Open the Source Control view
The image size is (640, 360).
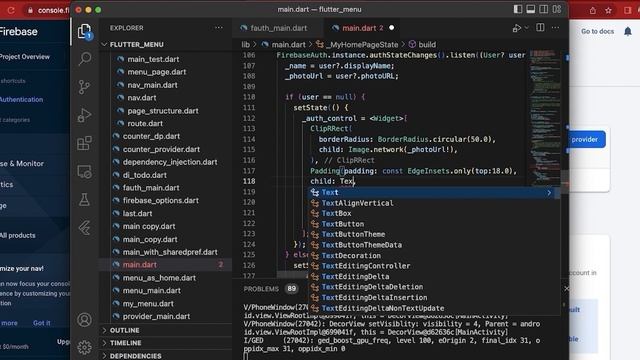(x=84, y=87)
